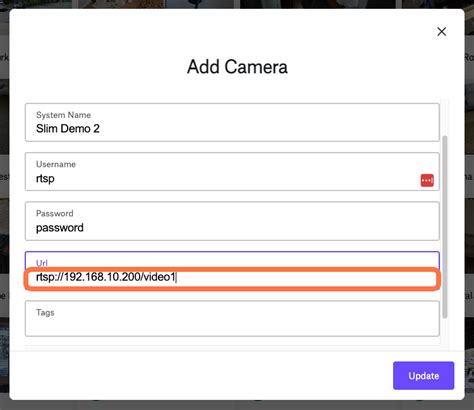The width and height of the screenshot is (474, 410).
Task: Click the scrollbar track below the thumb
Action: 445,333
